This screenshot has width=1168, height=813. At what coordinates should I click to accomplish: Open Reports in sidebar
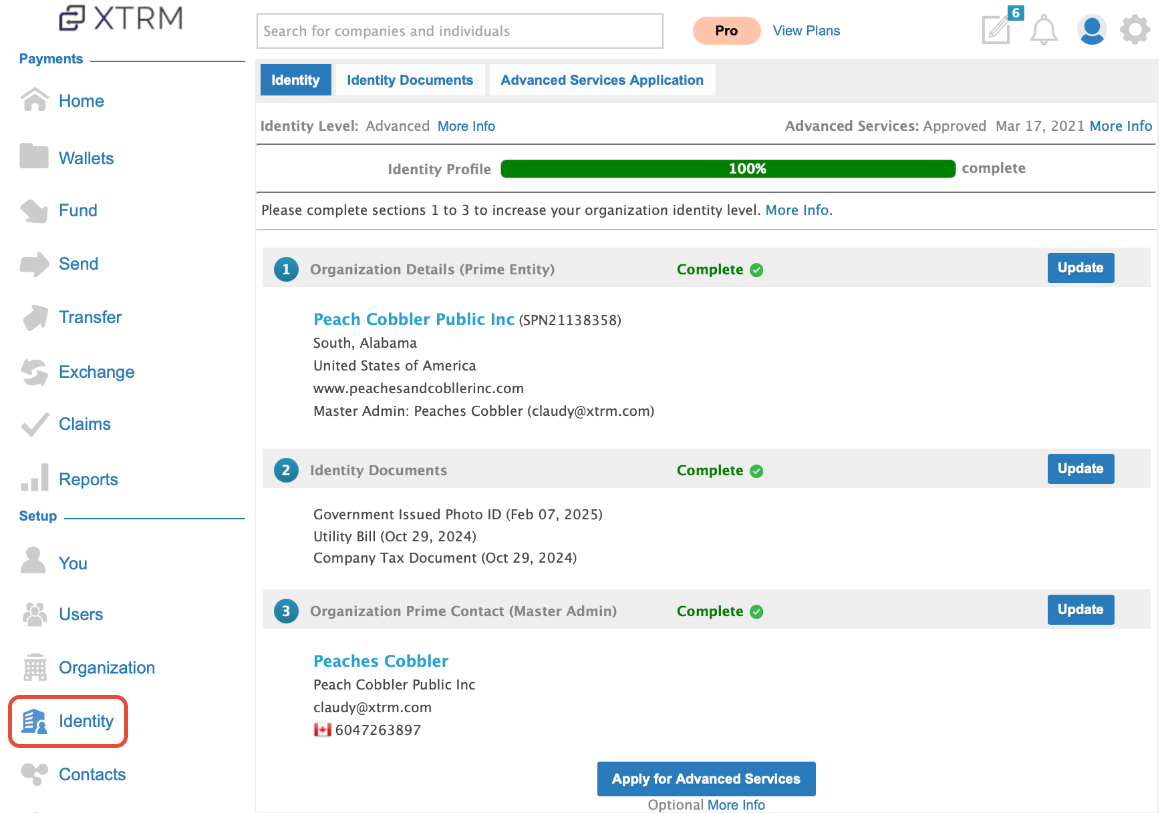[x=88, y=479]
